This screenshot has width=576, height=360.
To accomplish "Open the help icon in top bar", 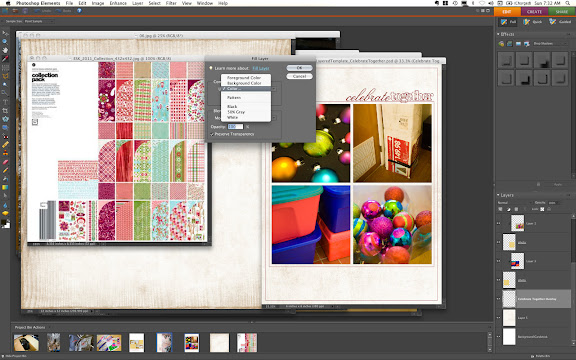I will 79,11.
